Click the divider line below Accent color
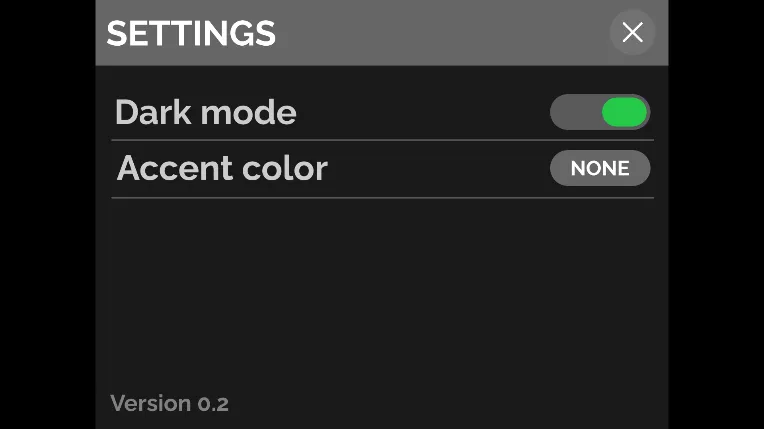 [x=382, y=198]
